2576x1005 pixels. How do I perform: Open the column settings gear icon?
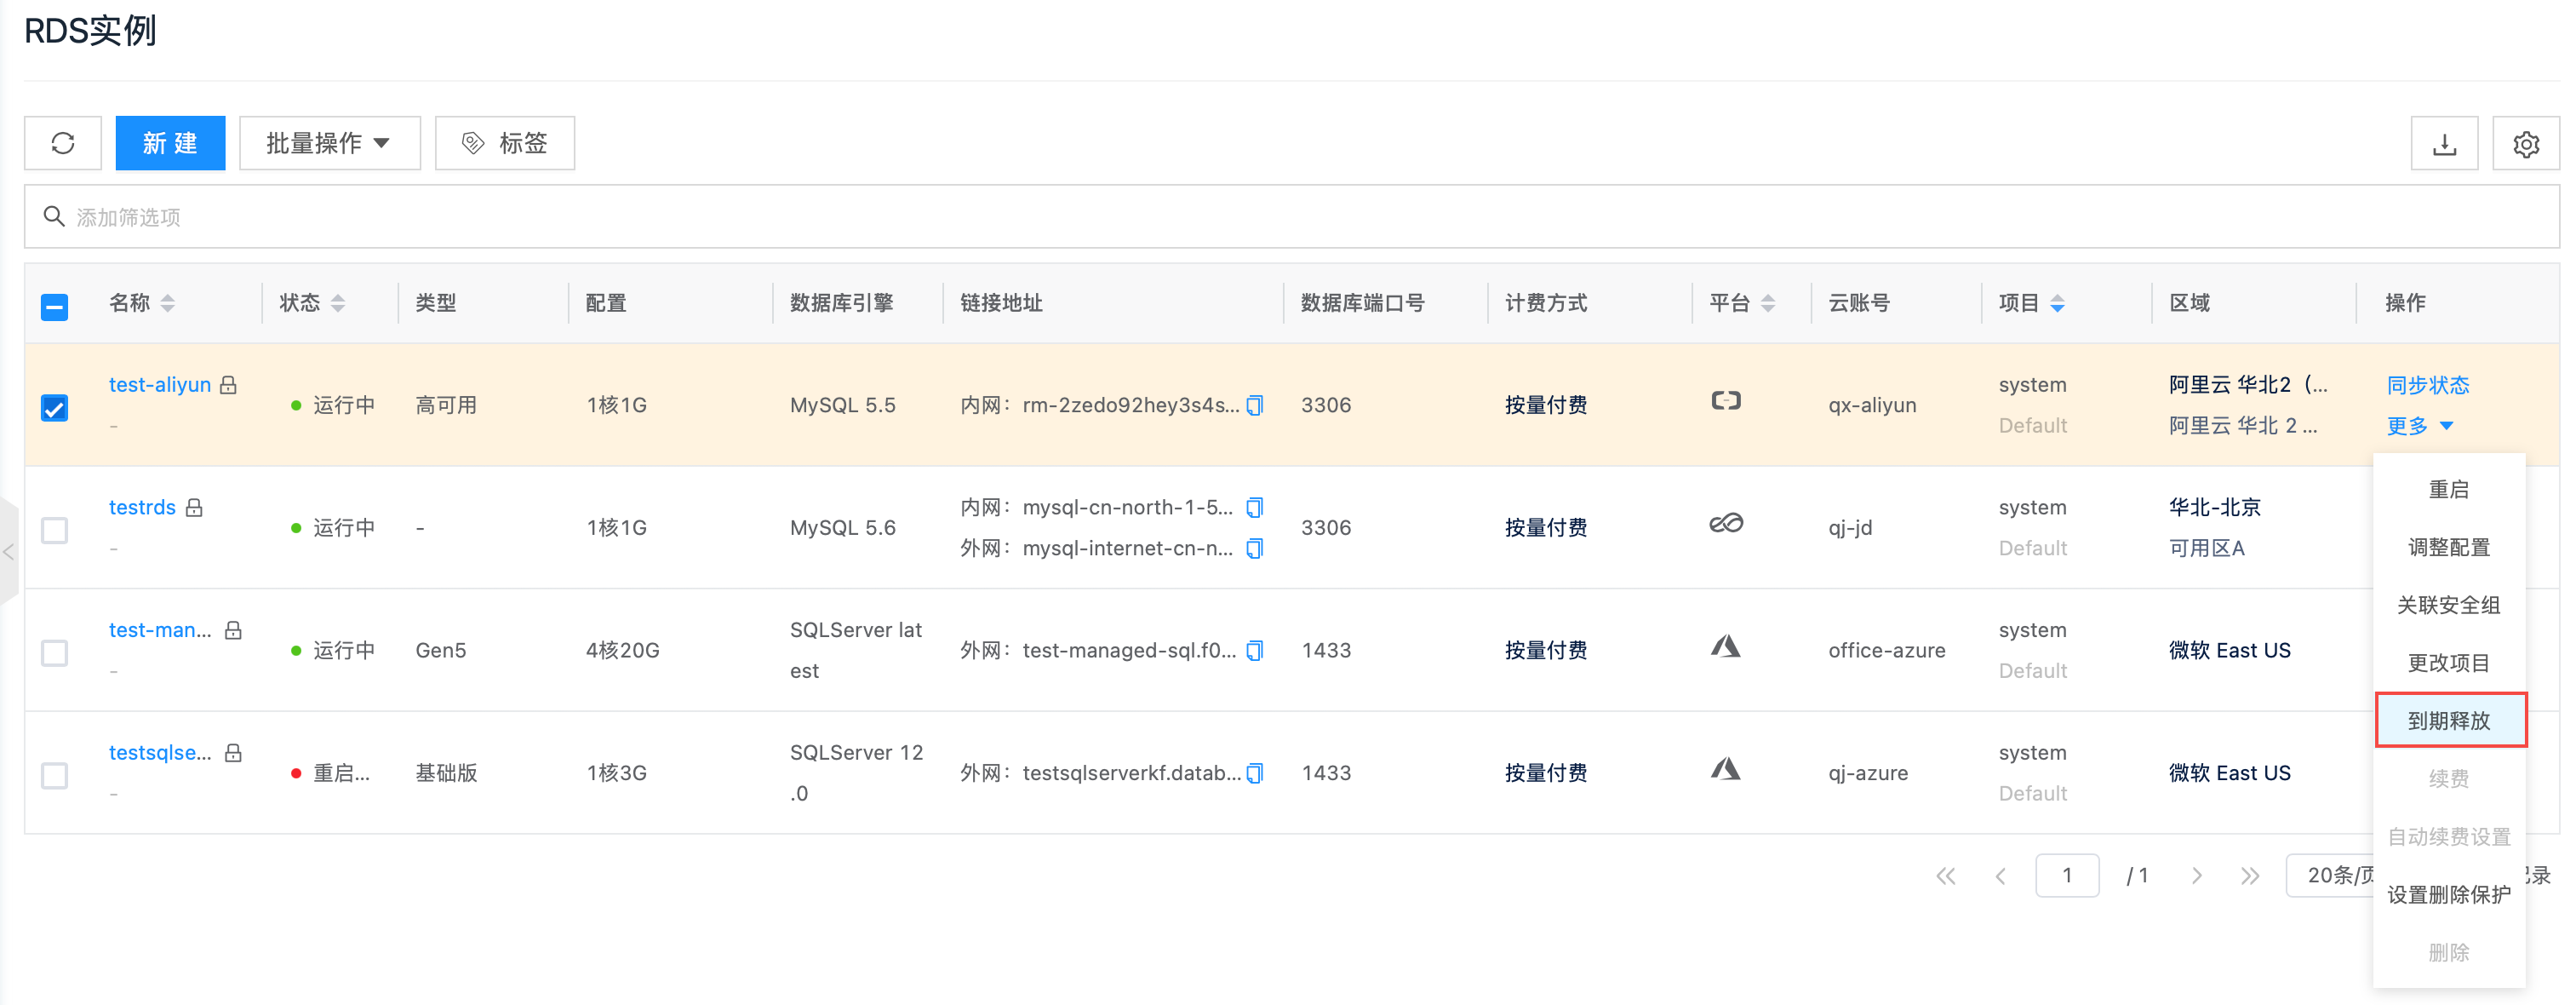[x=2525, y=143]
